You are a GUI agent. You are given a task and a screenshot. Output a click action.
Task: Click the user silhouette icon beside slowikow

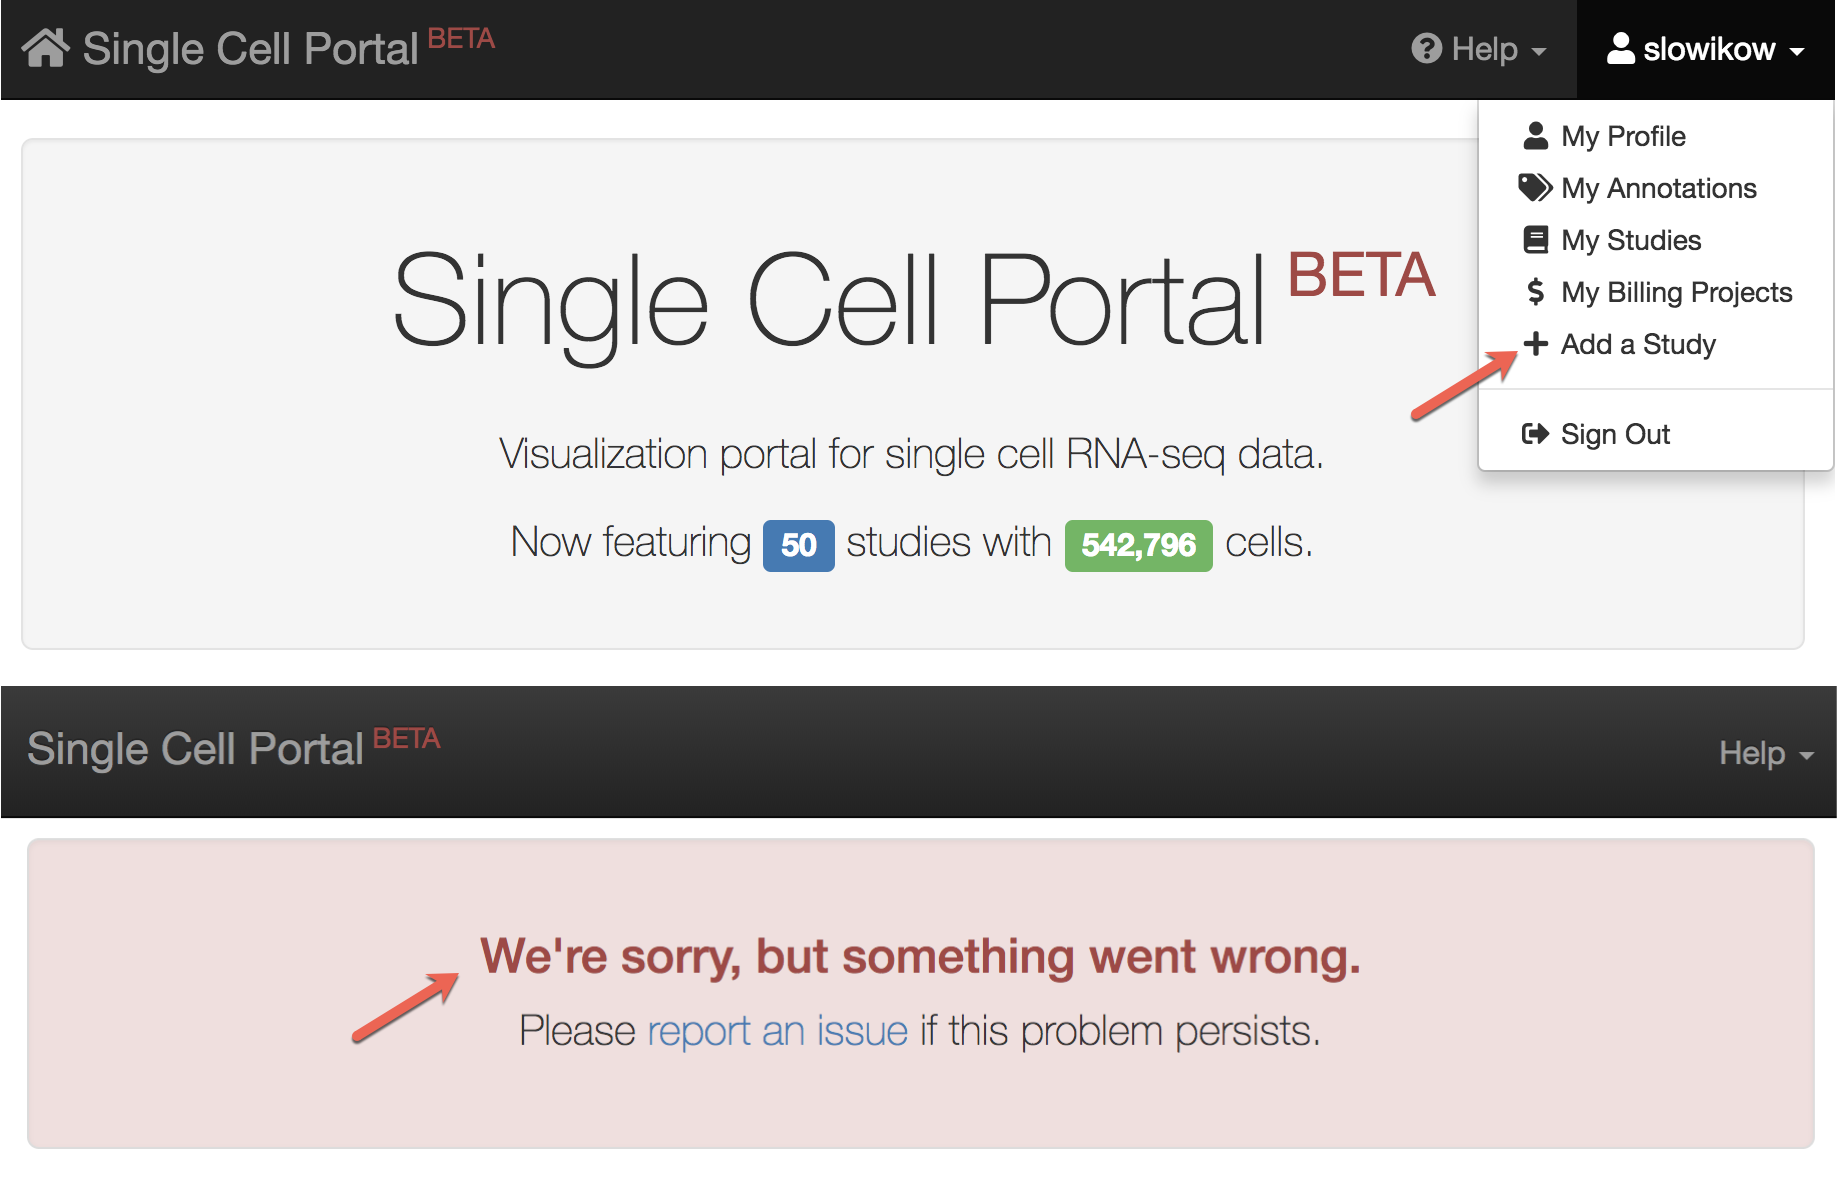(x=1621, y=47)
